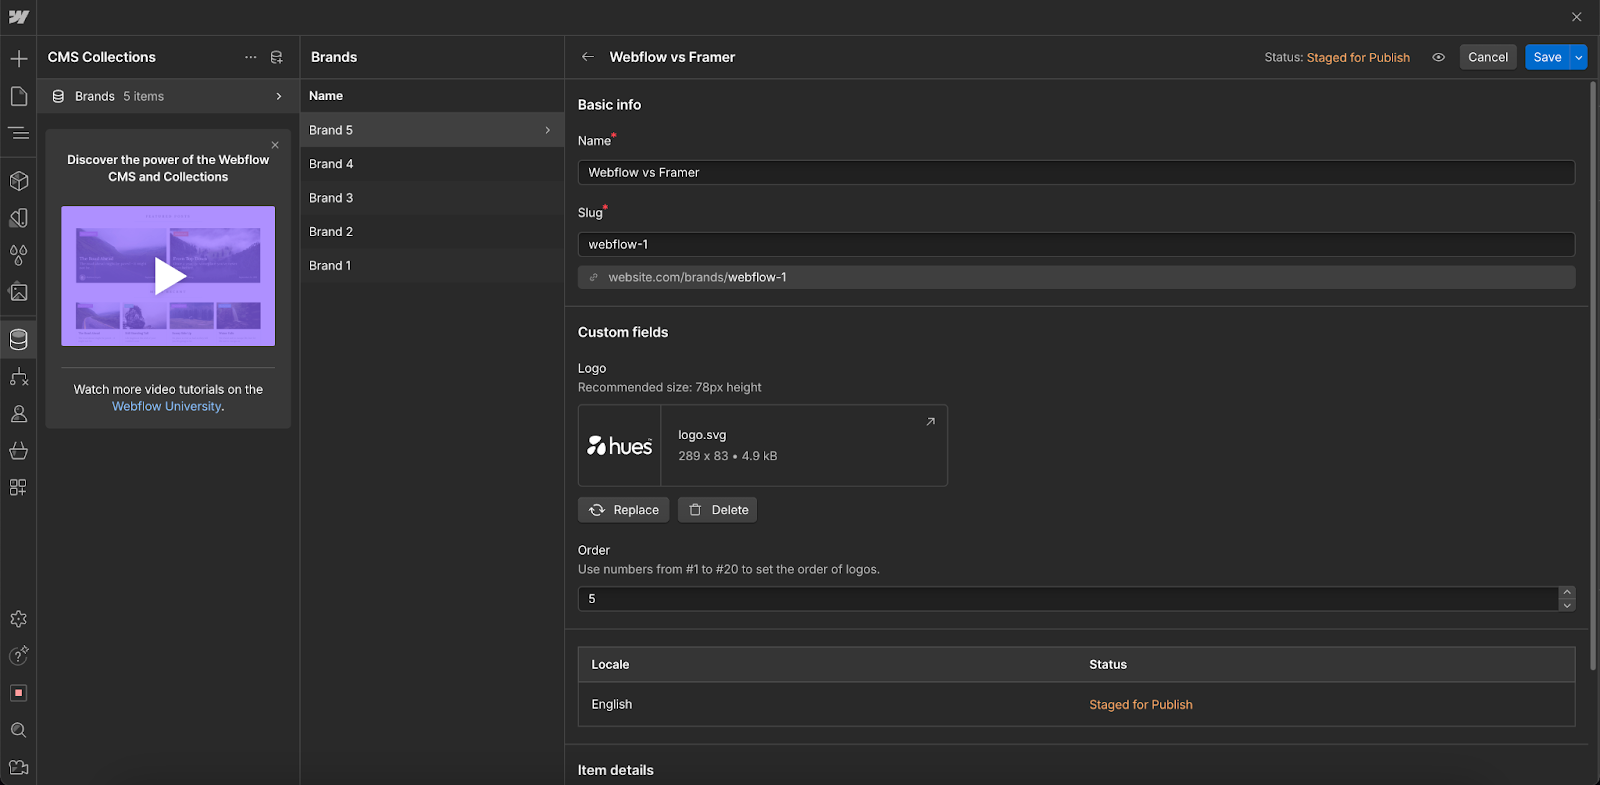Click the Status: Staged for Publish header text
1600x785 pixels.
[1337, 57]
